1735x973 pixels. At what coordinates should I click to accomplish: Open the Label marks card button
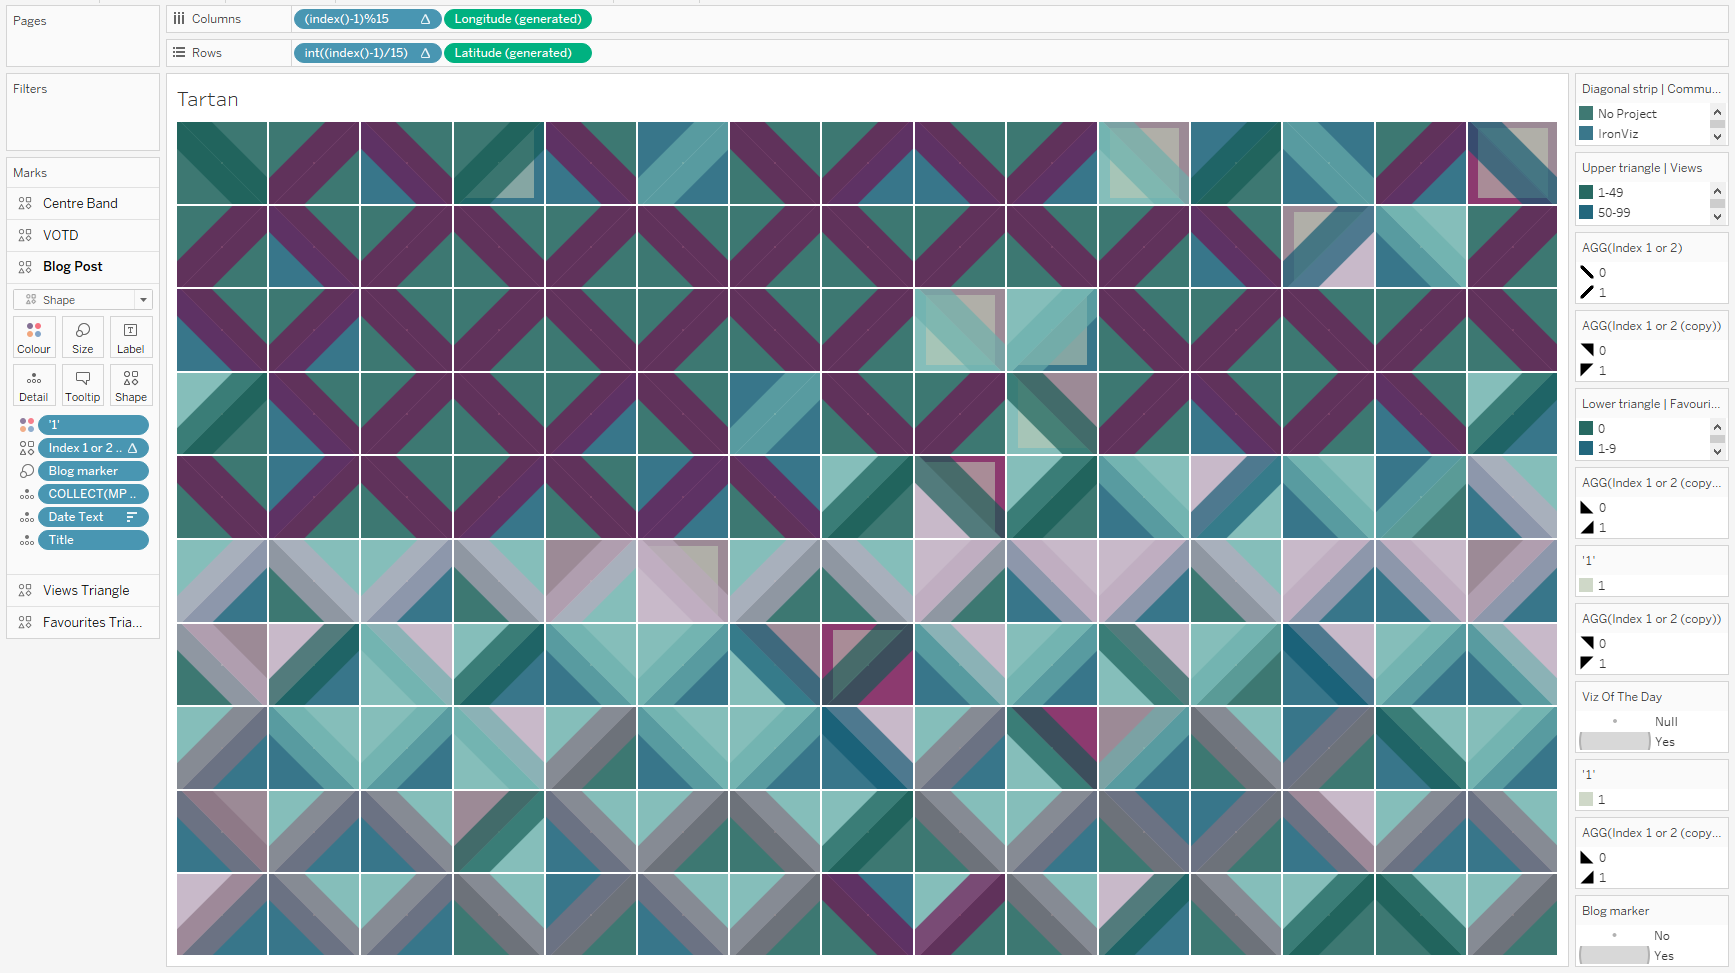(131, 337)
